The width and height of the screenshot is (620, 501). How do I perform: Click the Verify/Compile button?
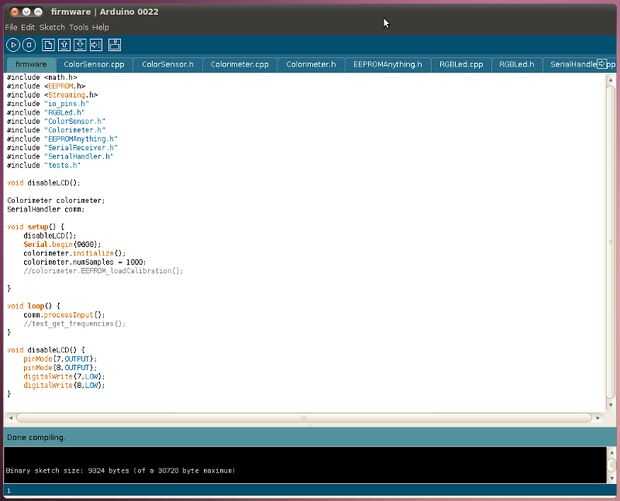[13, 45]
